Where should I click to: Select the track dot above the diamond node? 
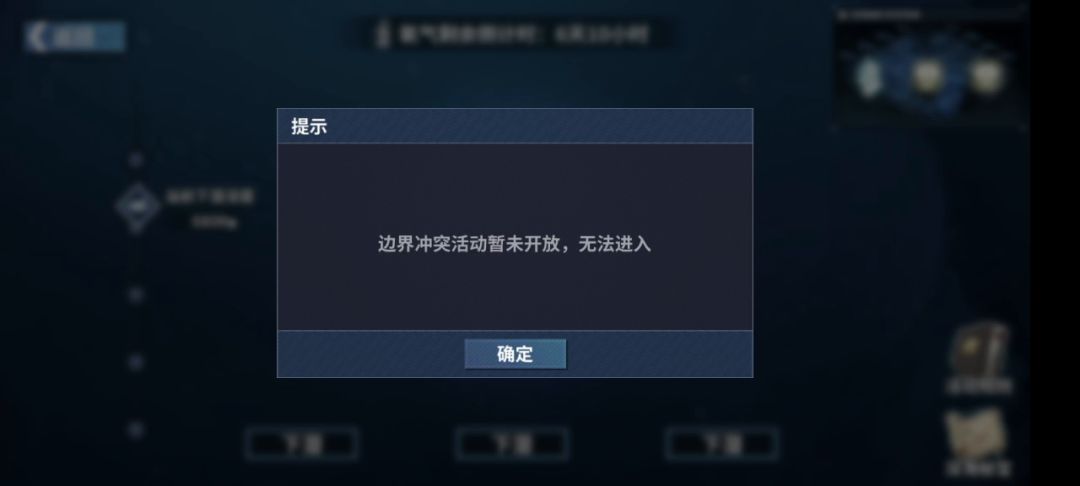point(136,160)
